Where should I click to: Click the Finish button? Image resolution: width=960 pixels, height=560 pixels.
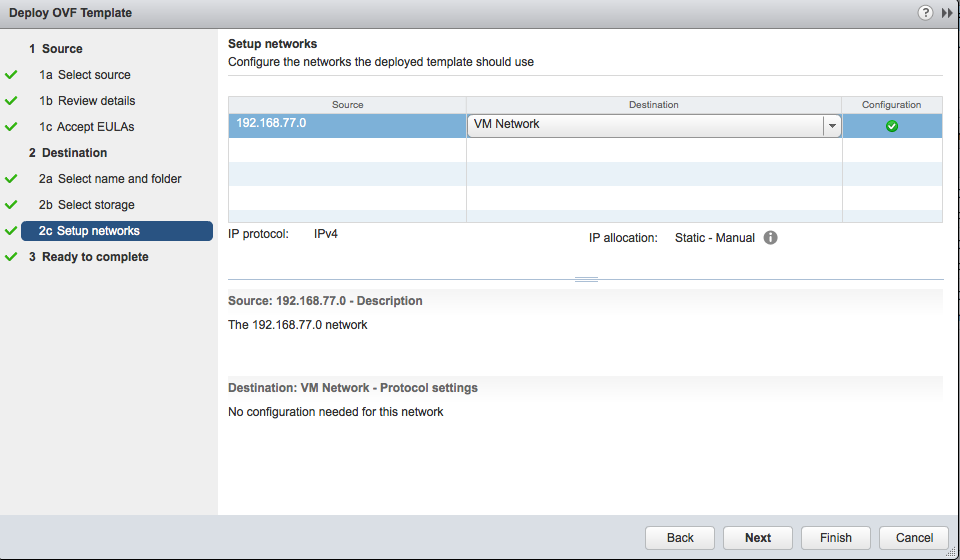pyautogui.click(x=836, y=537)
